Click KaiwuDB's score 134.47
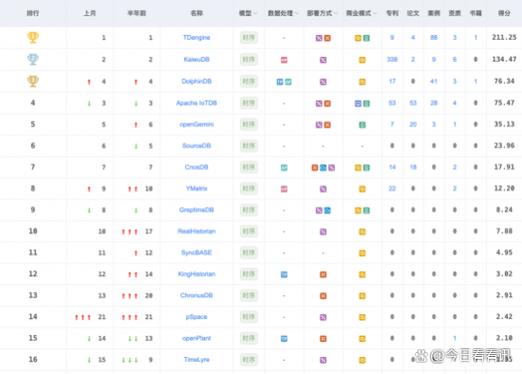 504,59
